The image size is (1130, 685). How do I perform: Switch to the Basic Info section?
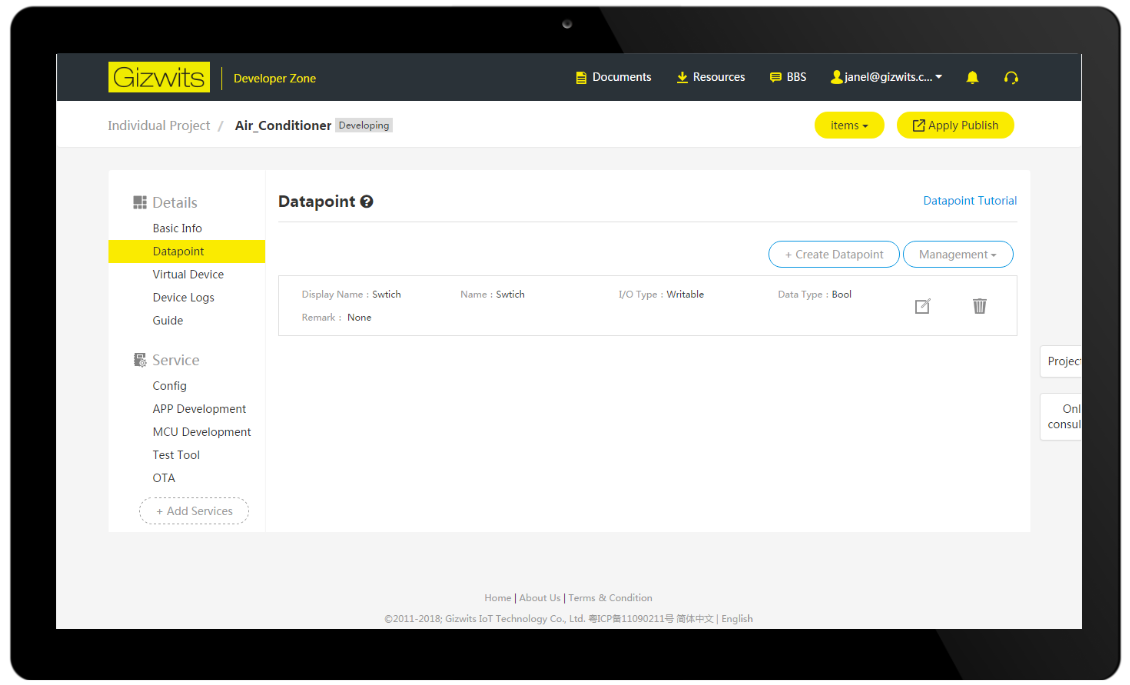[x=176, y=228]
